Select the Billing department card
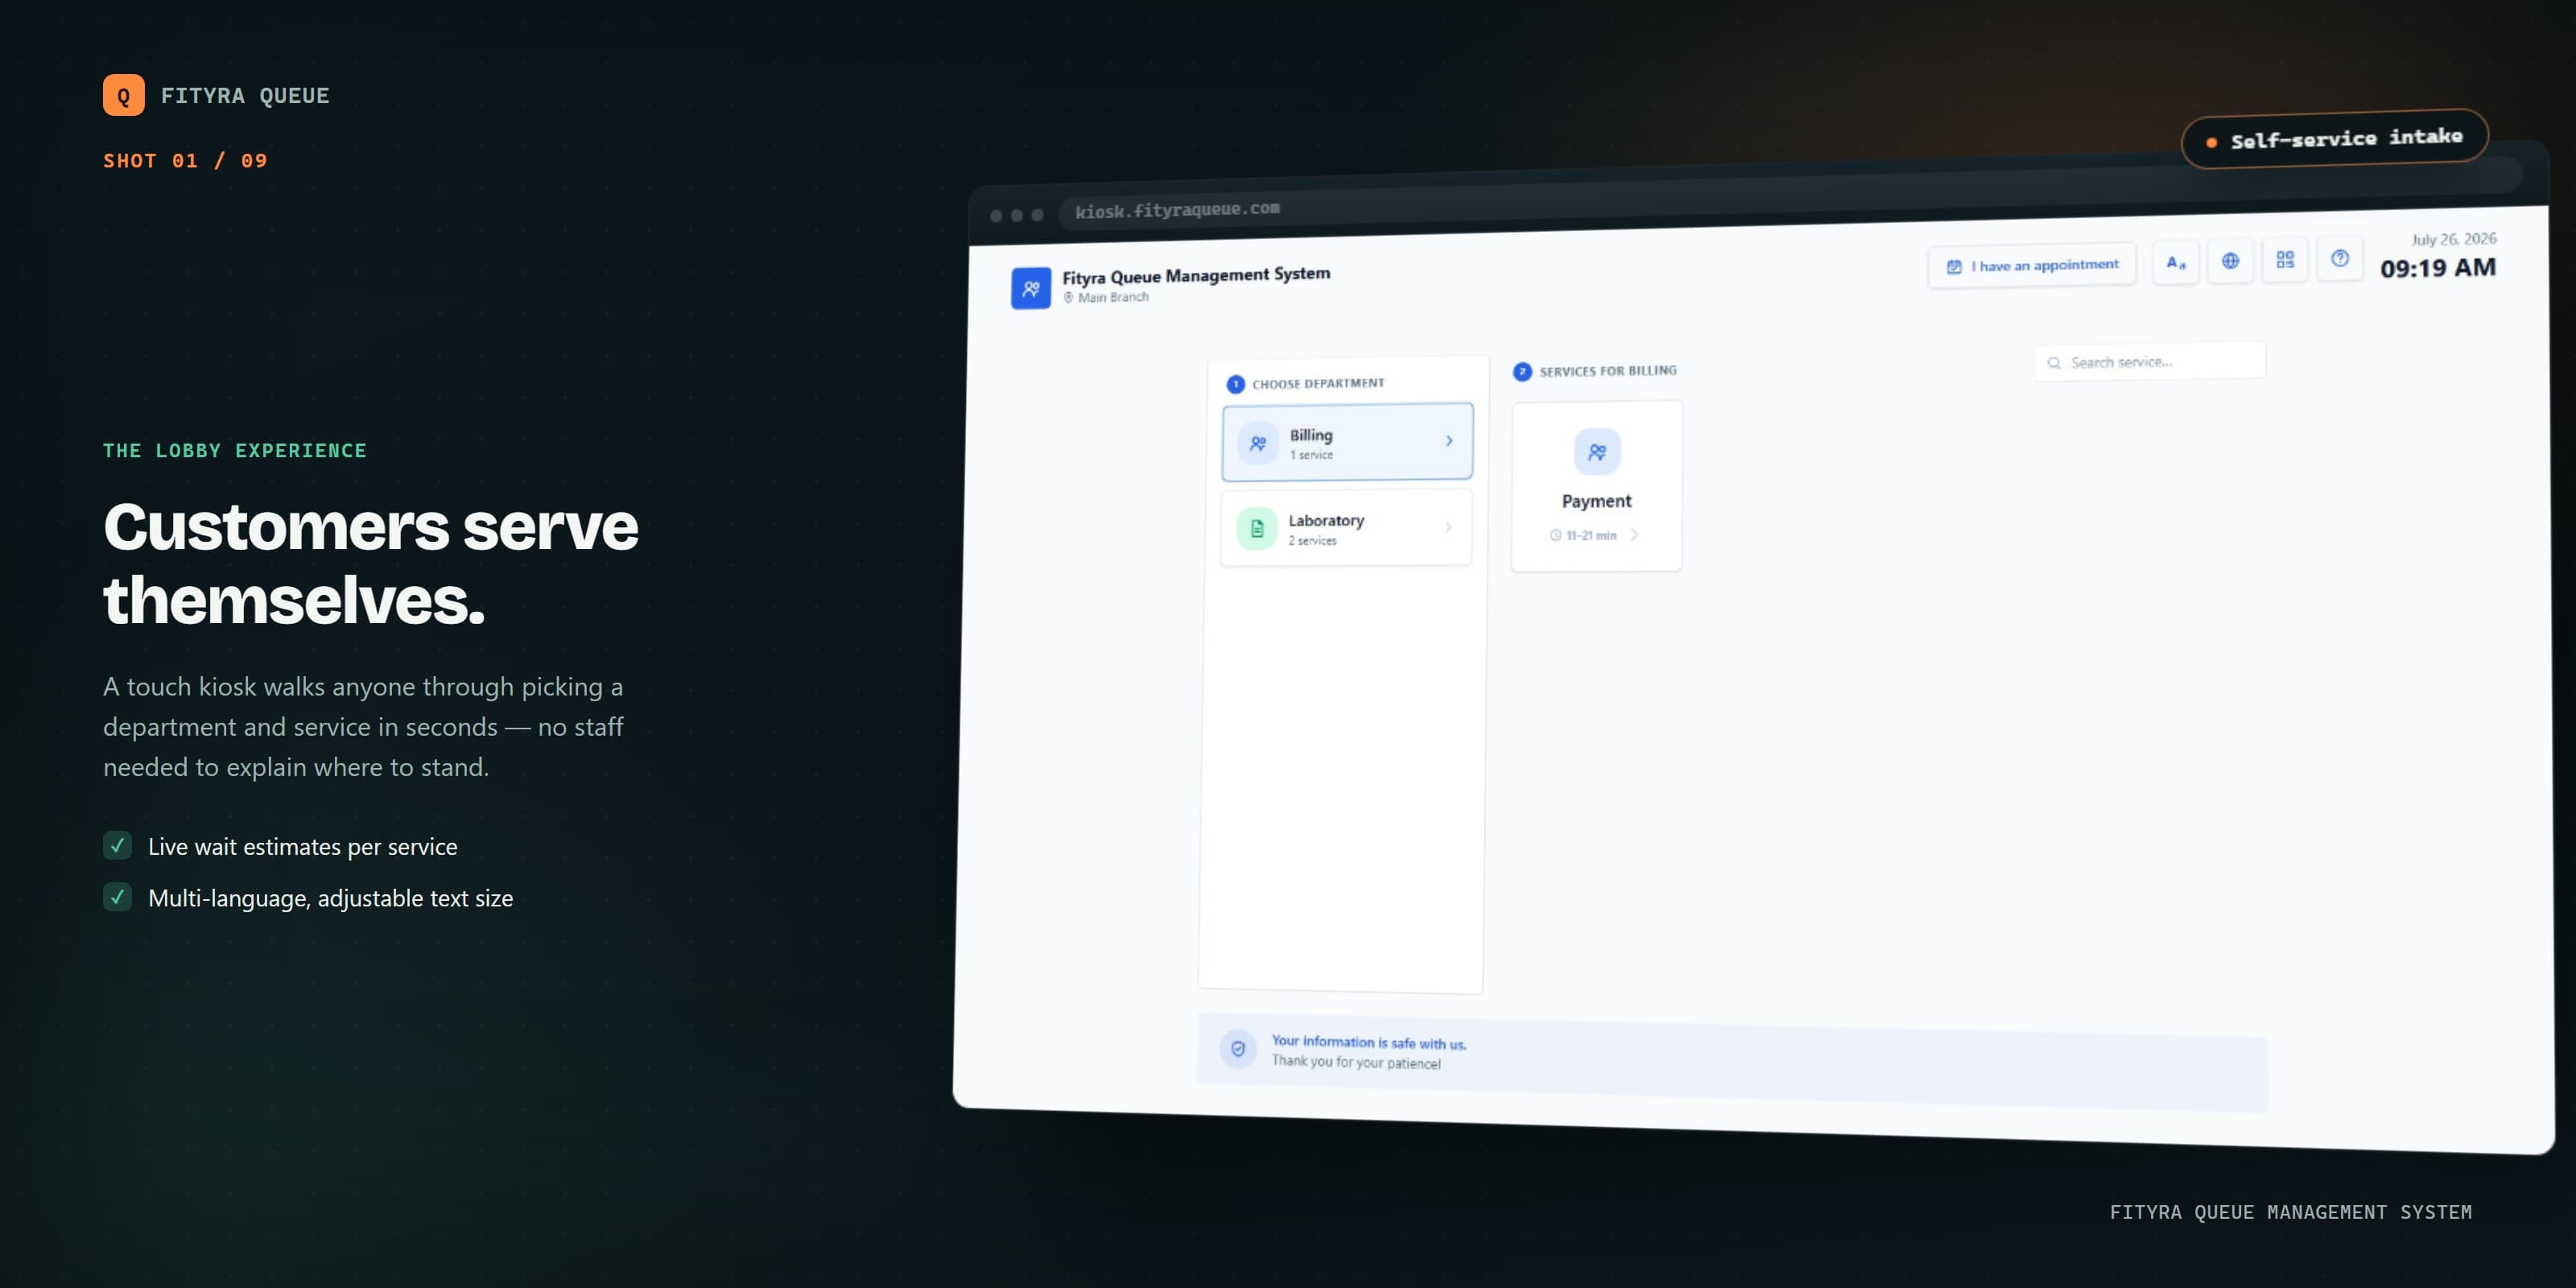This screenshot has width=2576, height=1288. click(x=1347, y=442)
